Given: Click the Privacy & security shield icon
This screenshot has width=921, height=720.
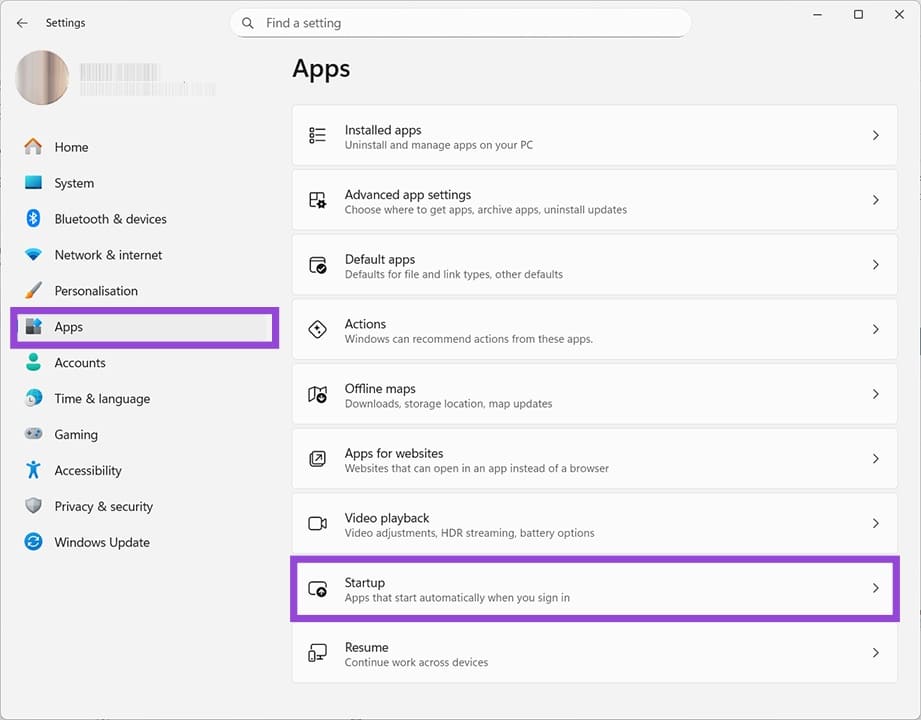Looking at the screenshot, I should pyautogui.click(x=34, y=507).
